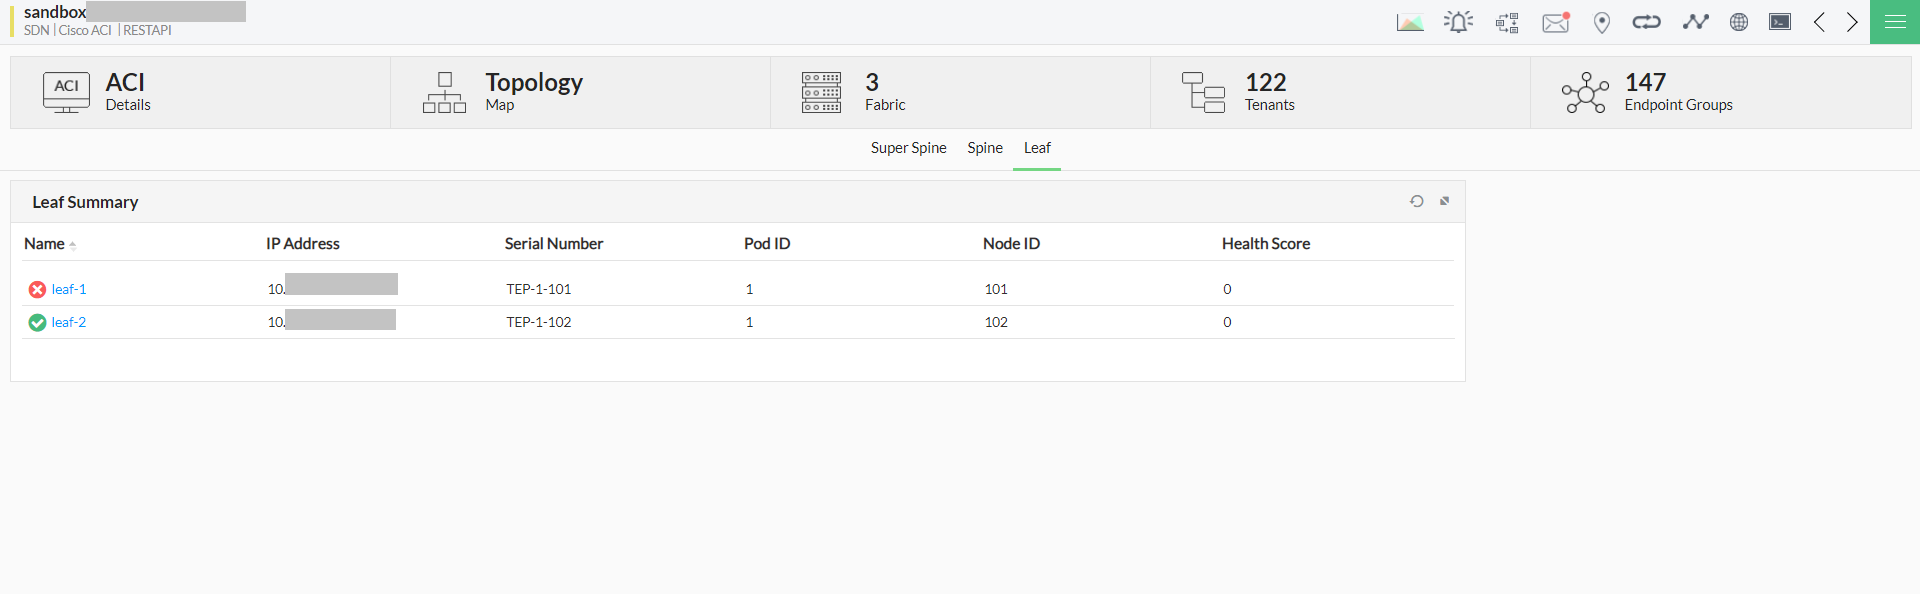Click the Node ID column header
This screenshot has width=1920, height=594.
[1011, 244]
